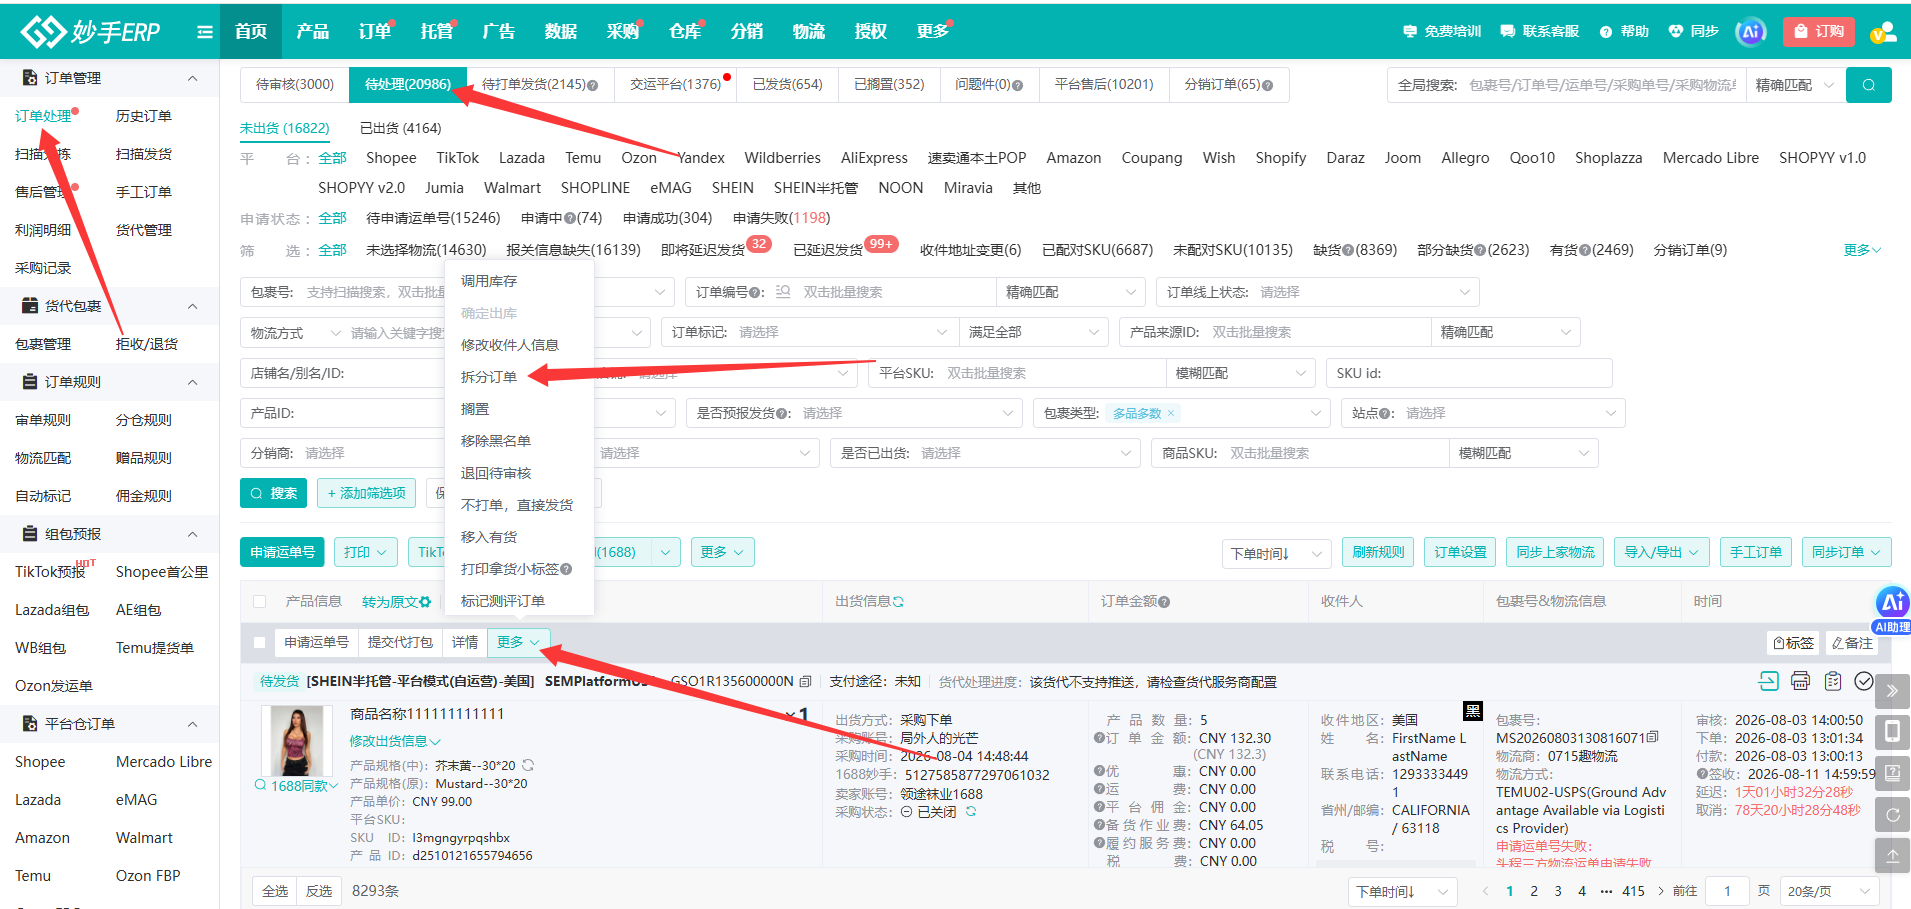Screen dimensions: 1911x909
Task: Click the global search magnifier button
Action: (x=1868, y=85)
